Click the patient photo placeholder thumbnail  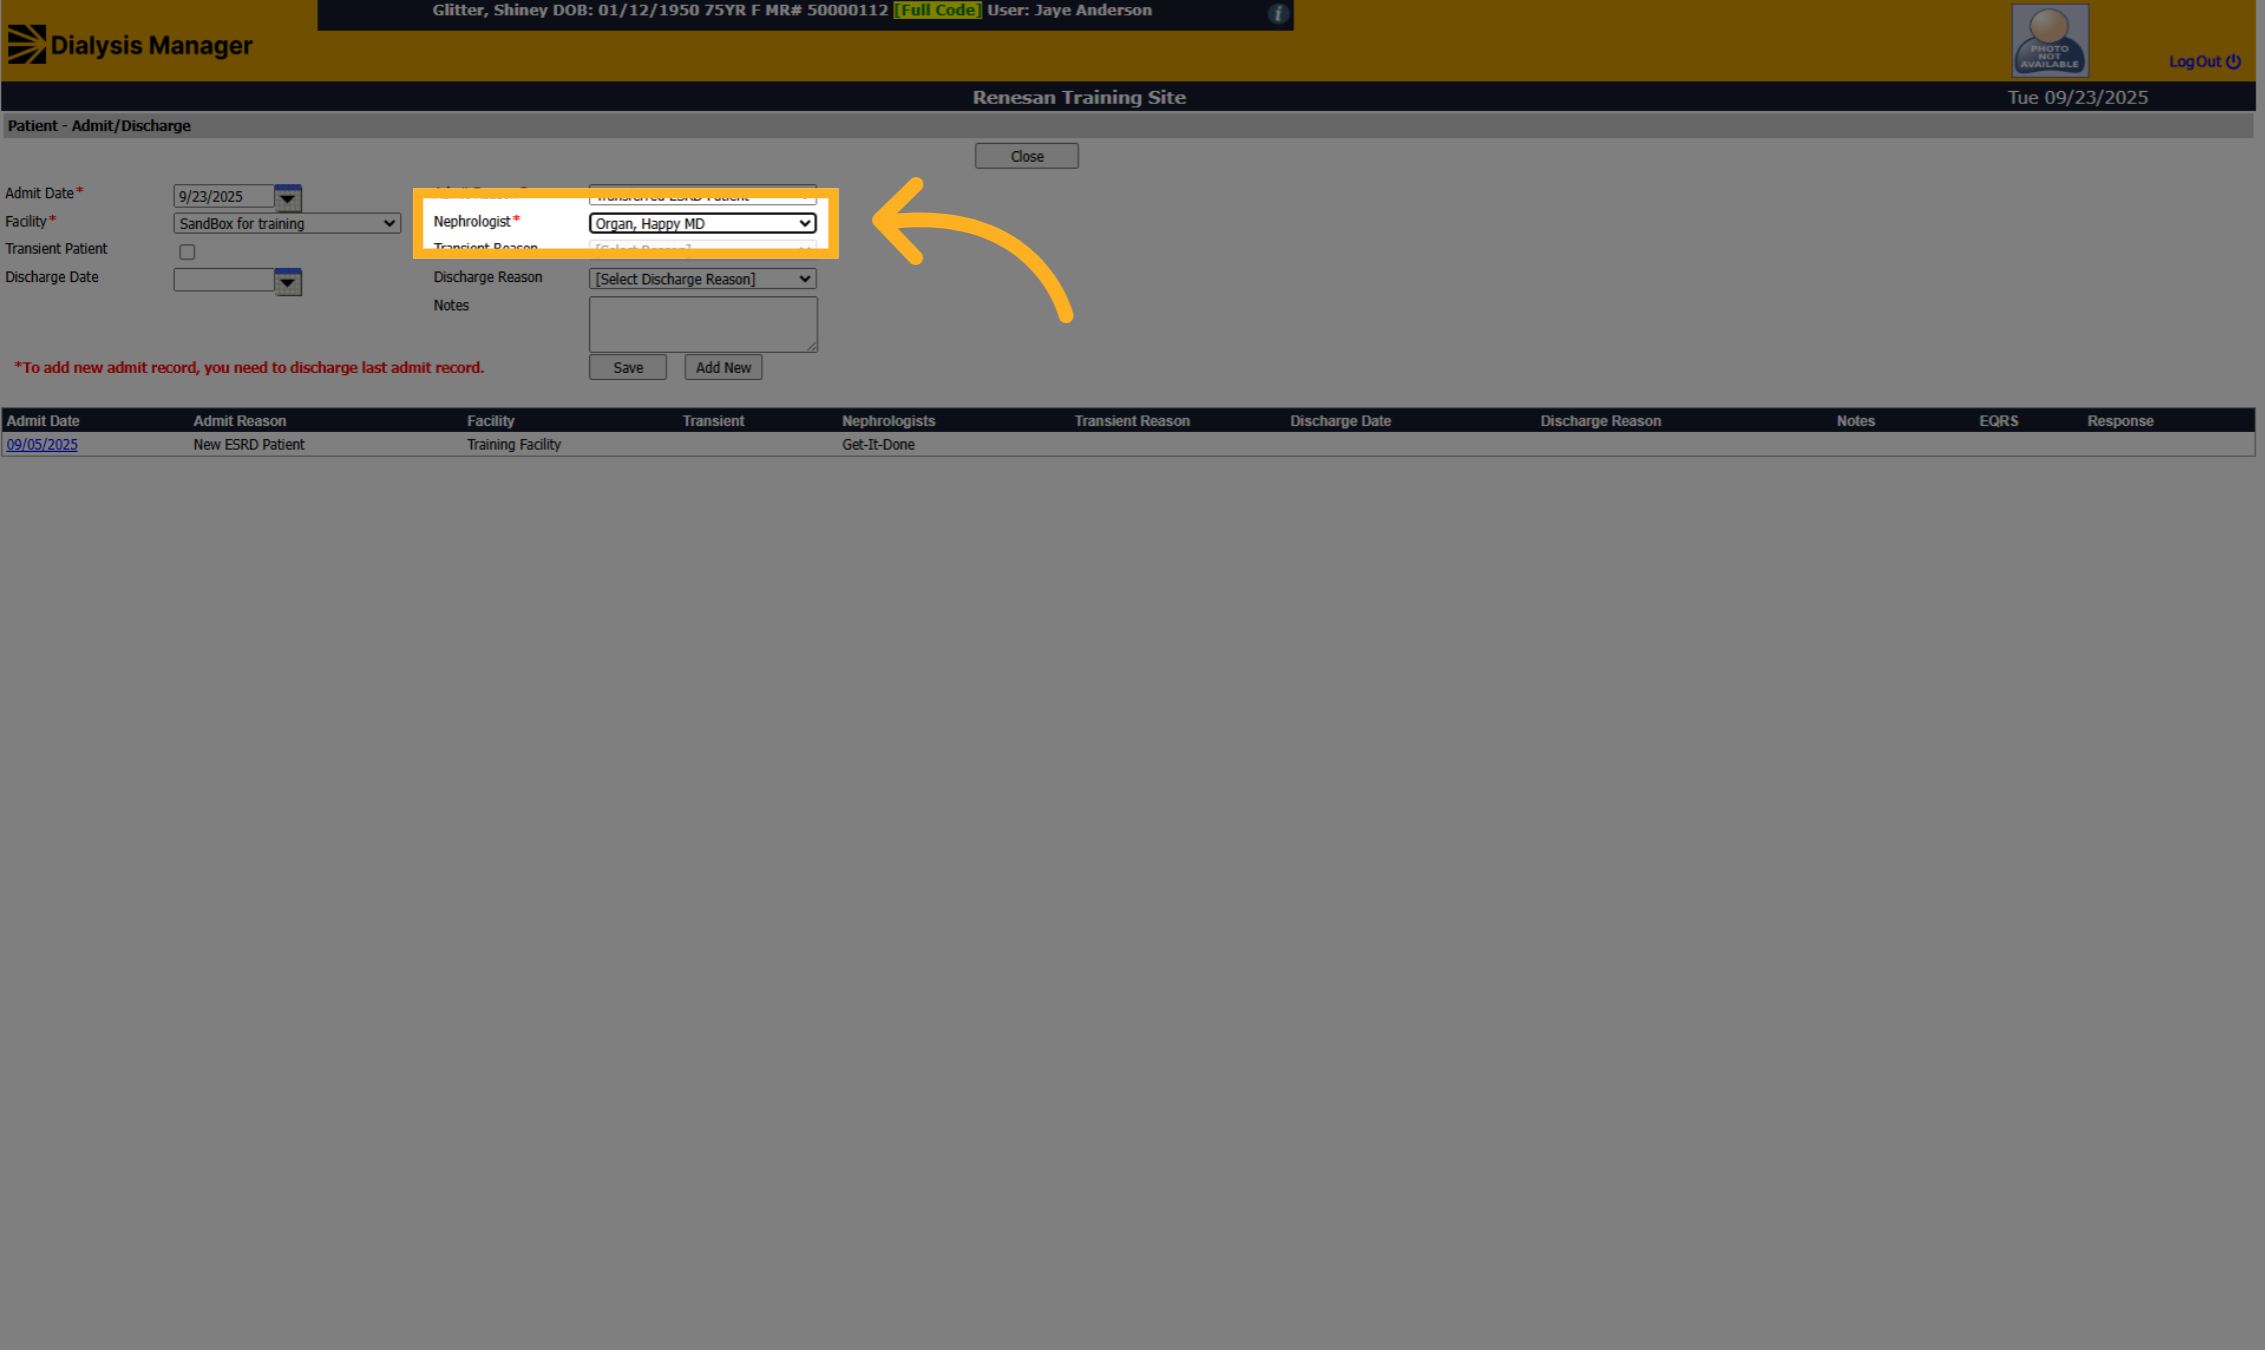[x=2050, y=40]
